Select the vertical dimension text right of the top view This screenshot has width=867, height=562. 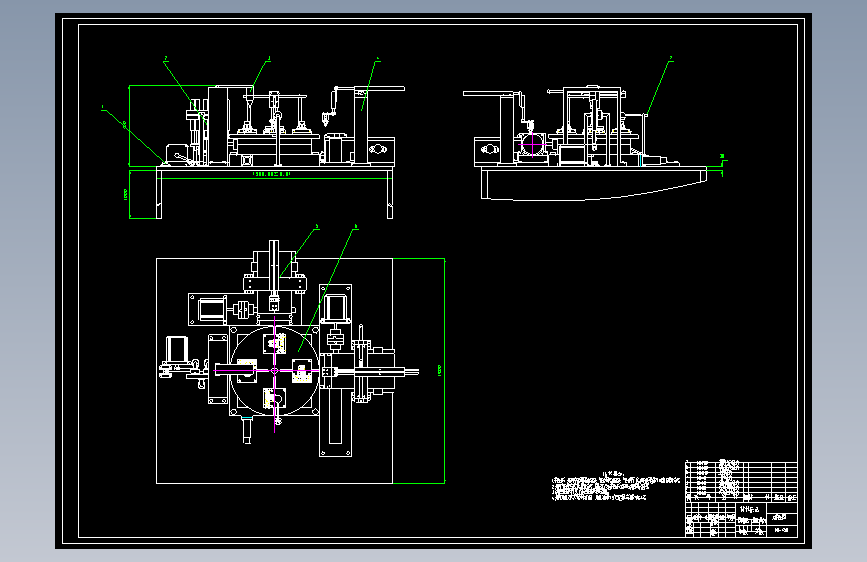click(440, 371)
